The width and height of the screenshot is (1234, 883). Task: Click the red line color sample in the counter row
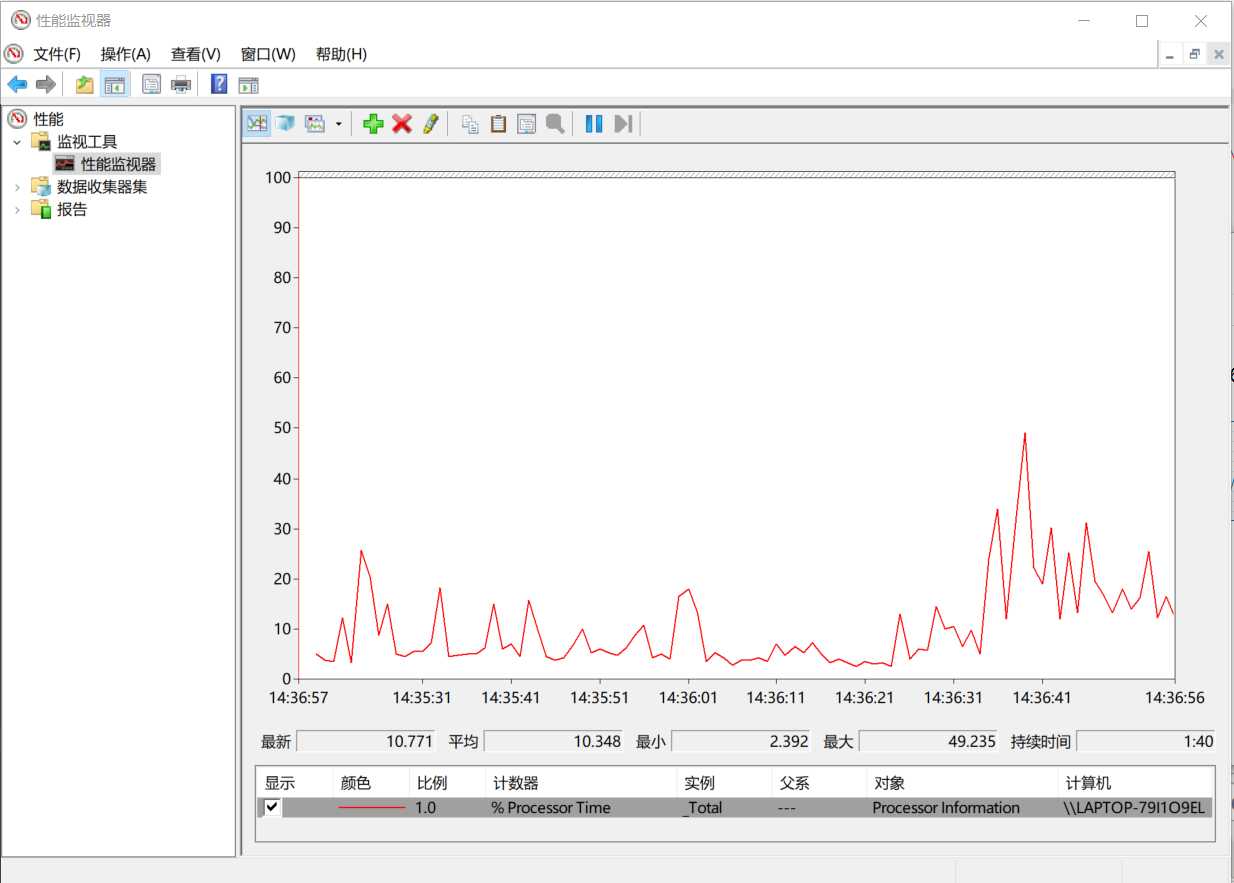coord(372,807)
